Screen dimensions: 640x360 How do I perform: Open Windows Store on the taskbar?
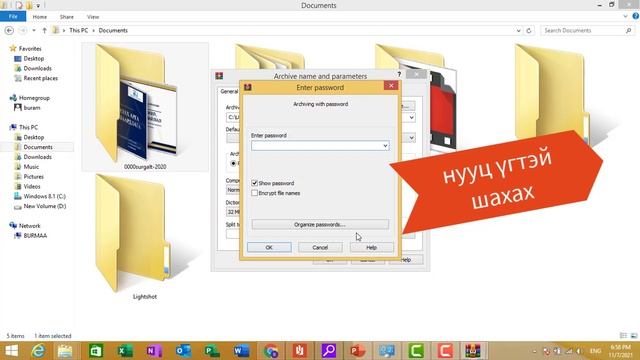pyautogui.click(x=96, y=351)
